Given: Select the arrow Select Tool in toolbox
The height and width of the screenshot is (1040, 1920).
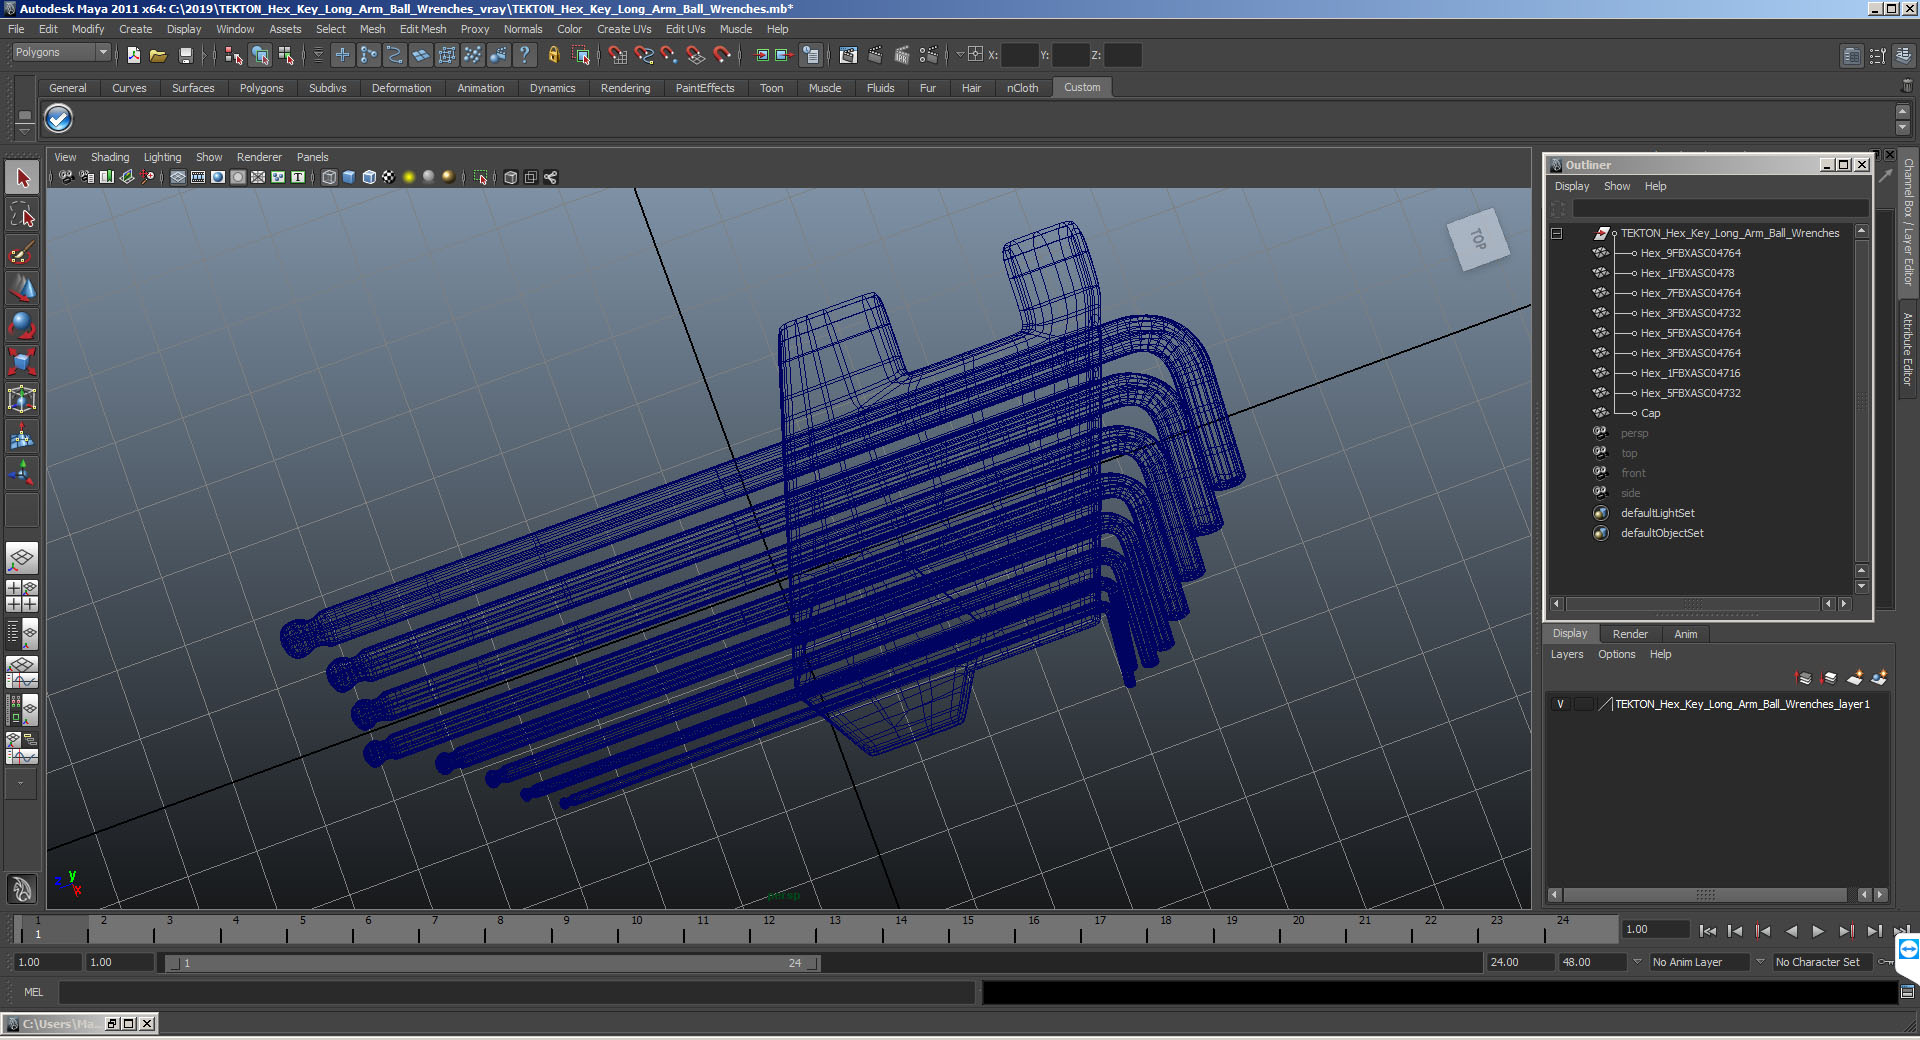Looking at the screenshot, I should (22, 178).
